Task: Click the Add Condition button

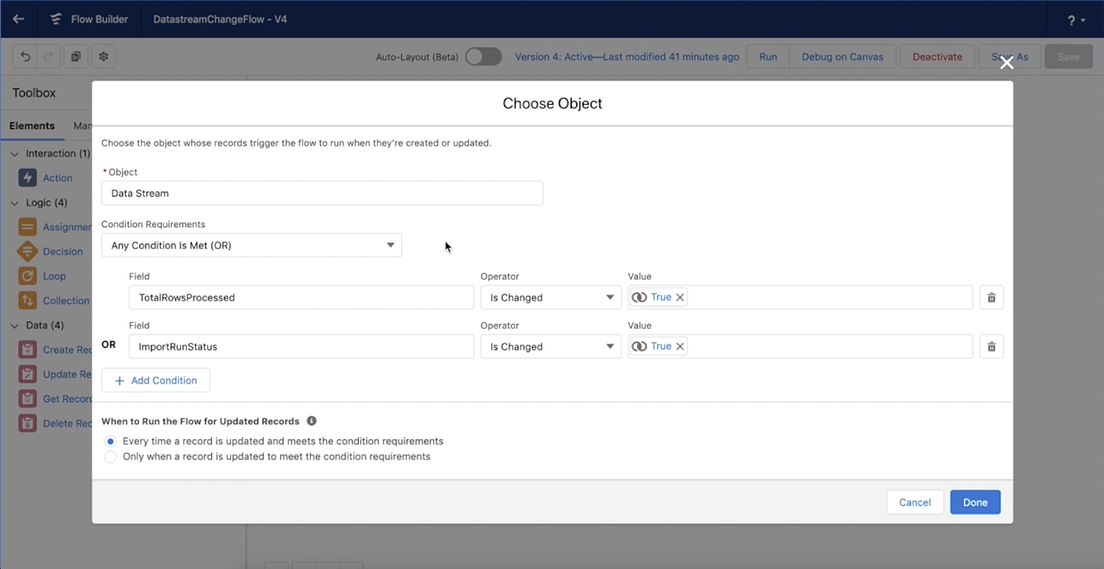Action: (156, 380)
